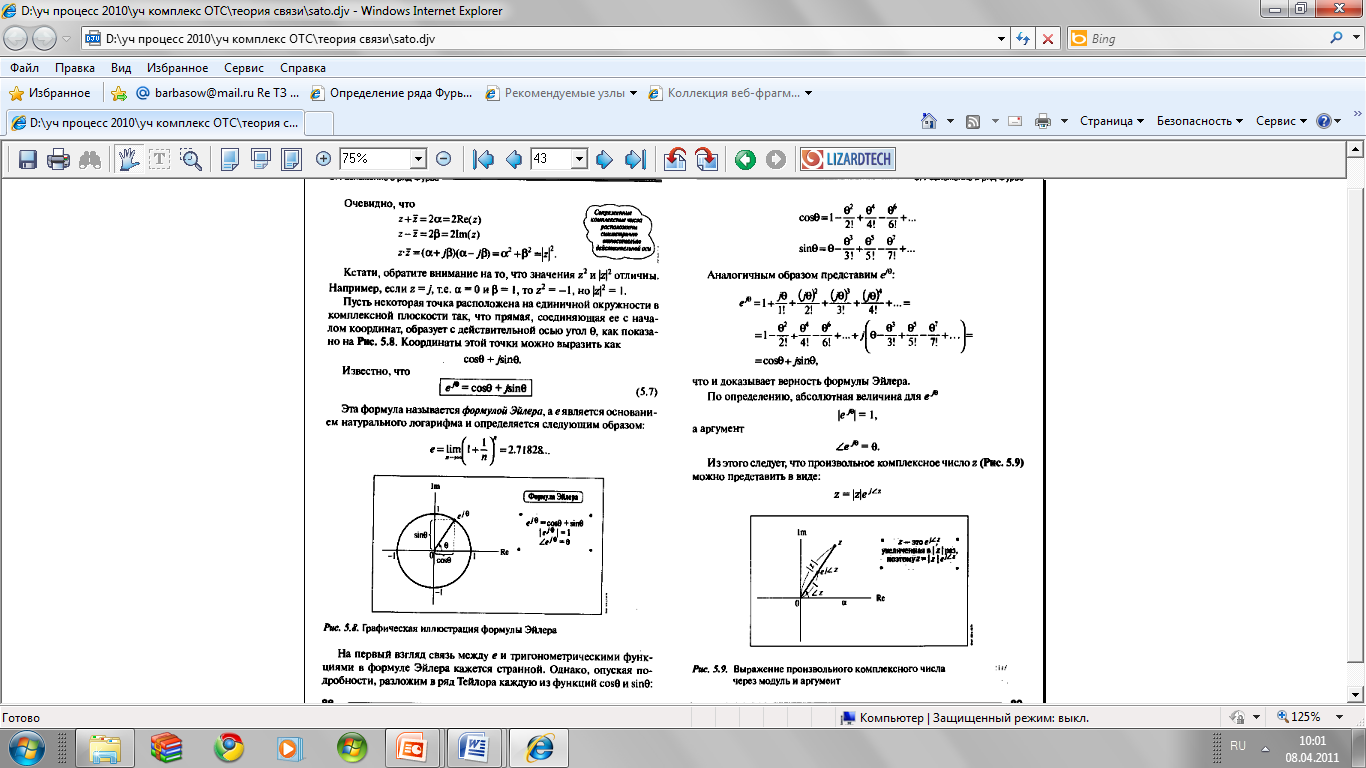The image size is (1366, 768).
Task: Jump to the last page
Action: coord(635,159)
